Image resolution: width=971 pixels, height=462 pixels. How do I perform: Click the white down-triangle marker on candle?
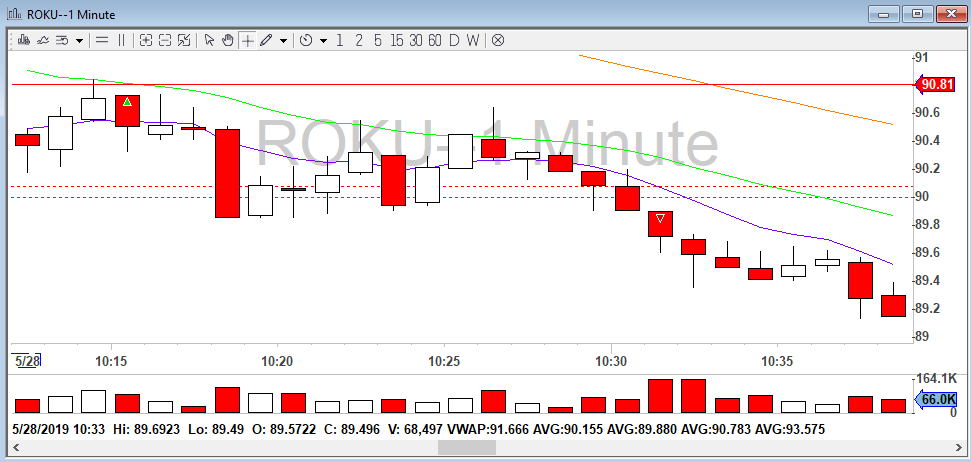[661, 218]
